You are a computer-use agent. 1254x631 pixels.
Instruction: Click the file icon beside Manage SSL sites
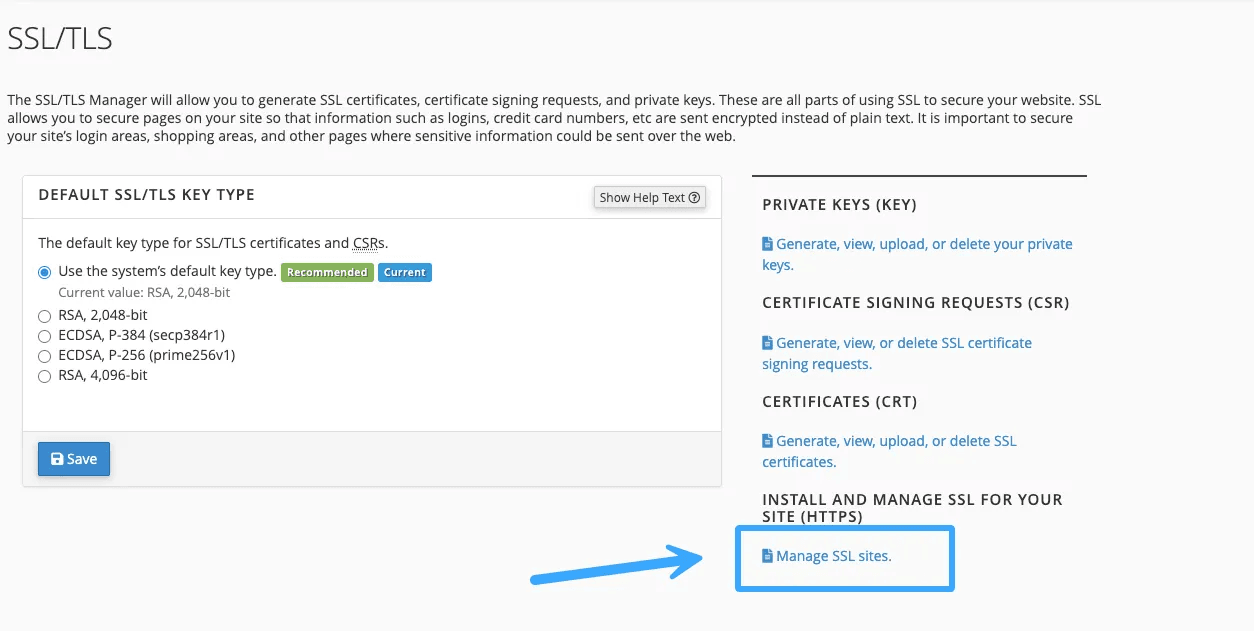(x=767, y=554)
